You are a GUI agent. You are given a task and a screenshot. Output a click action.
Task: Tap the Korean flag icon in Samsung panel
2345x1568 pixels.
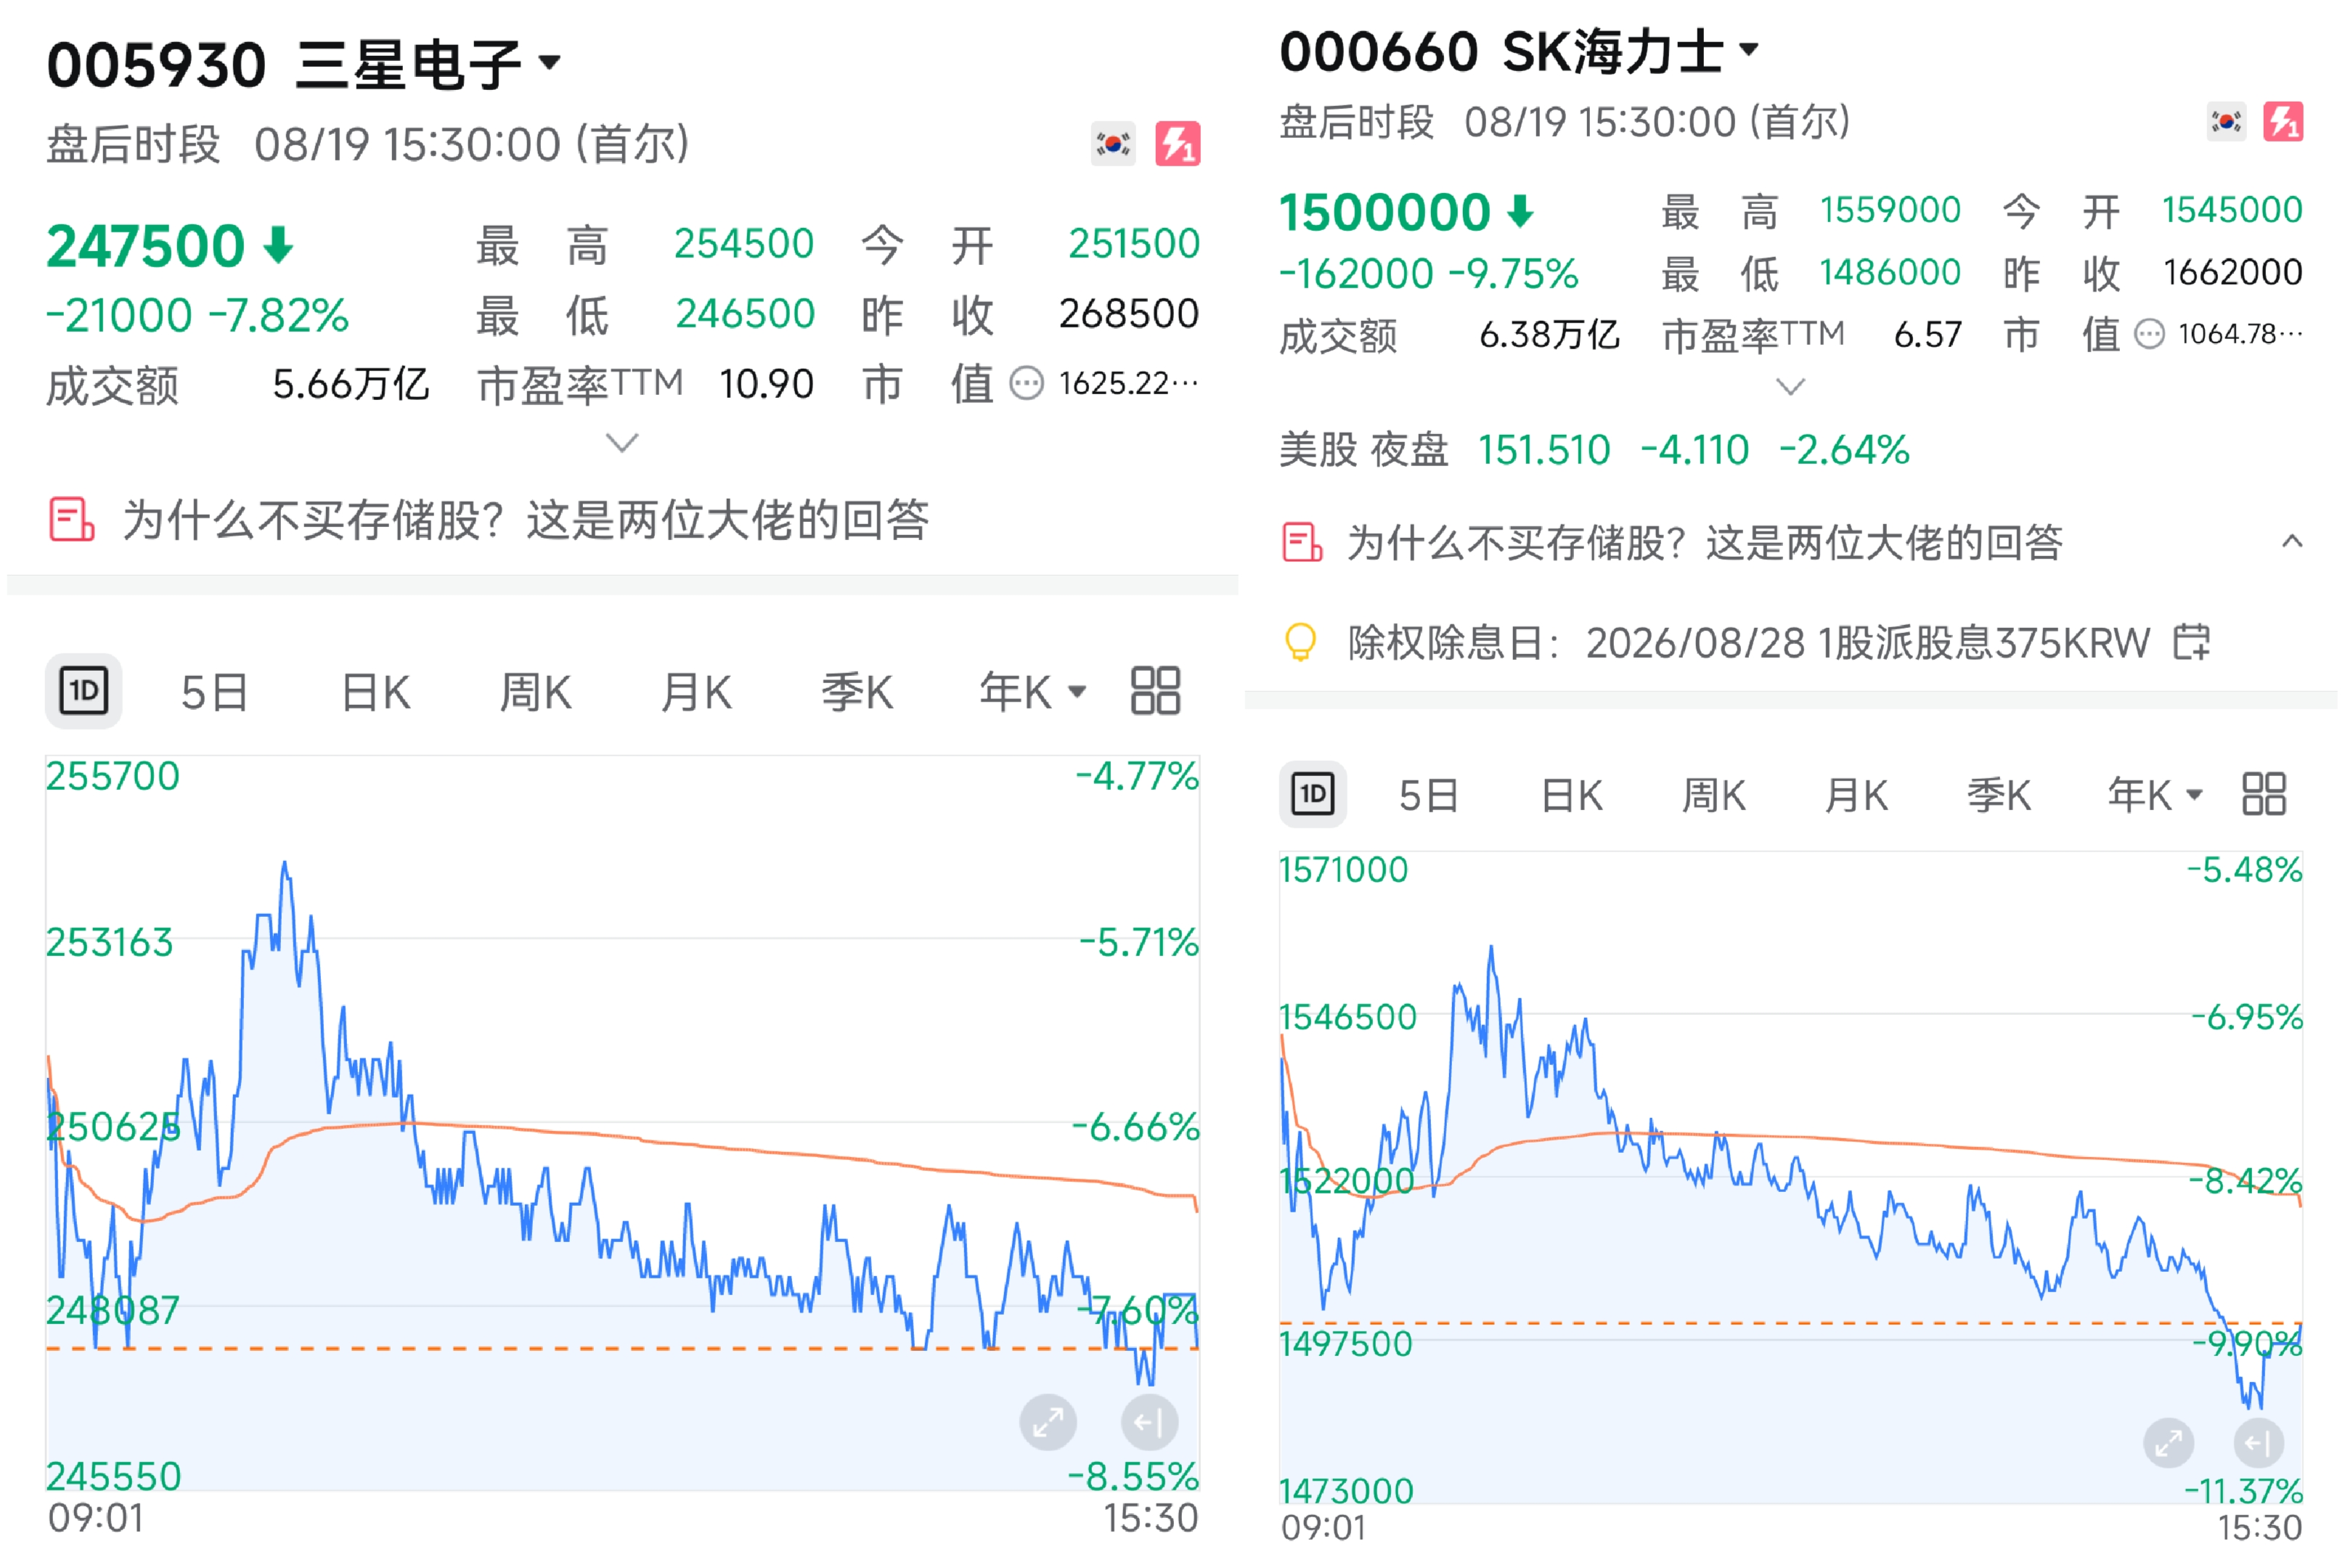[x=1113, y=144]
